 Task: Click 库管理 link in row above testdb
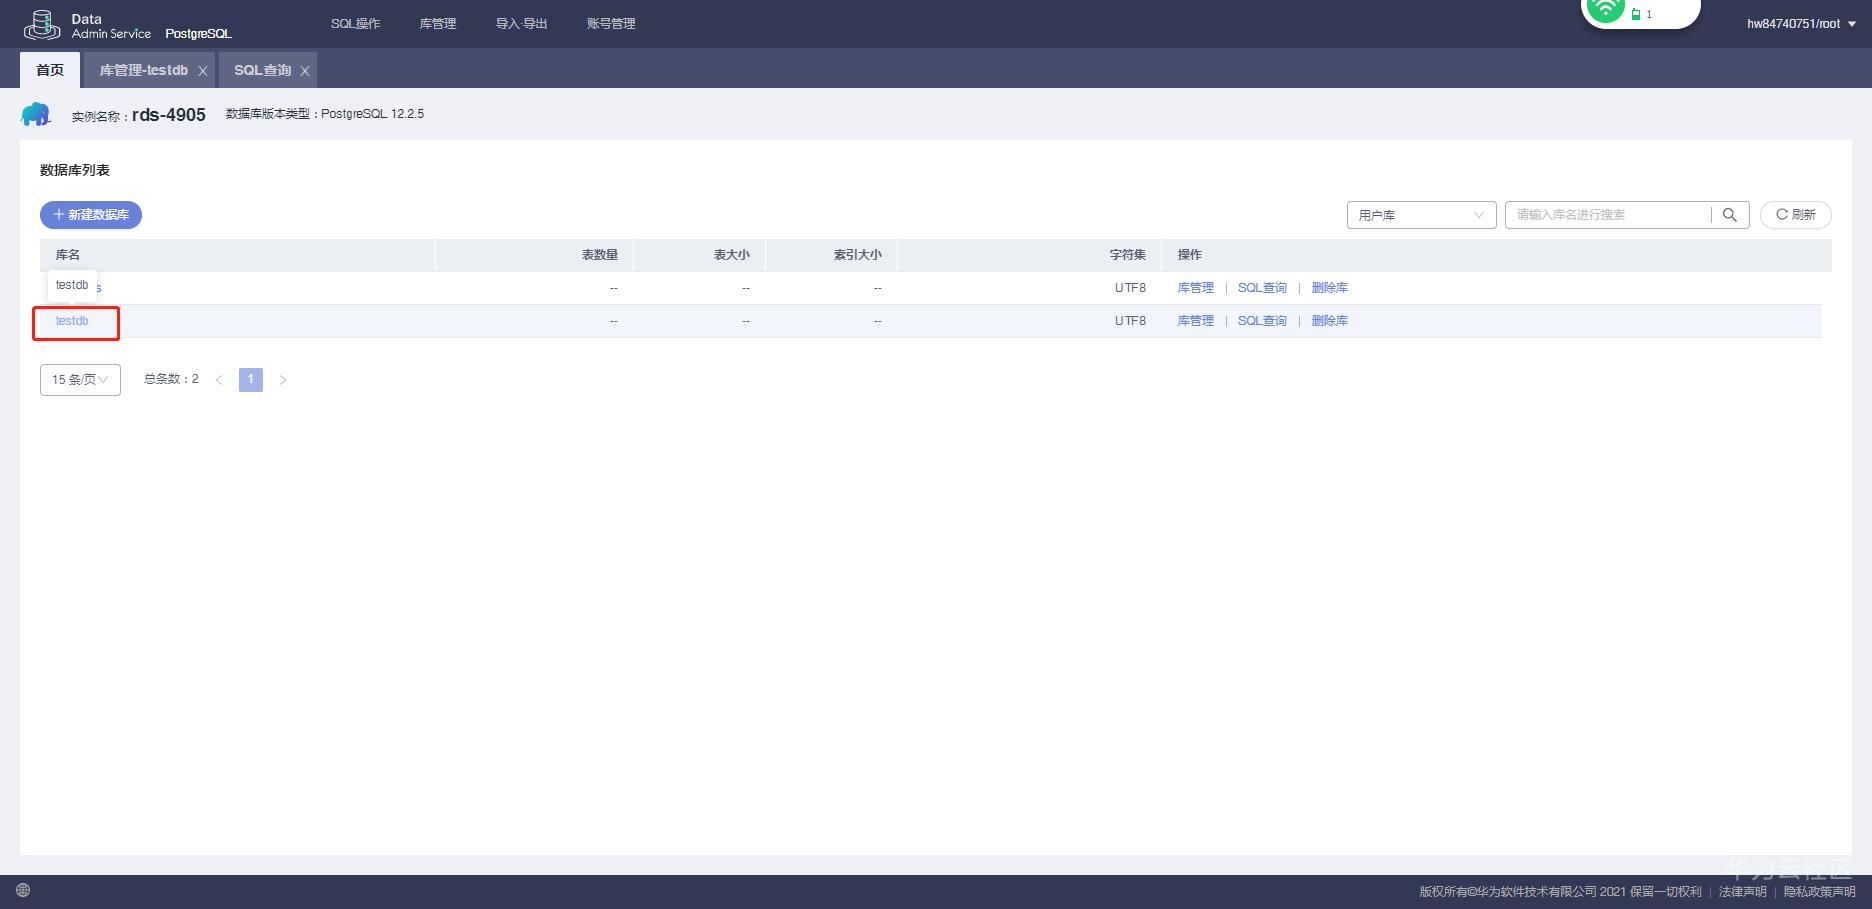pyautogui.click(x=1195, y=288)
